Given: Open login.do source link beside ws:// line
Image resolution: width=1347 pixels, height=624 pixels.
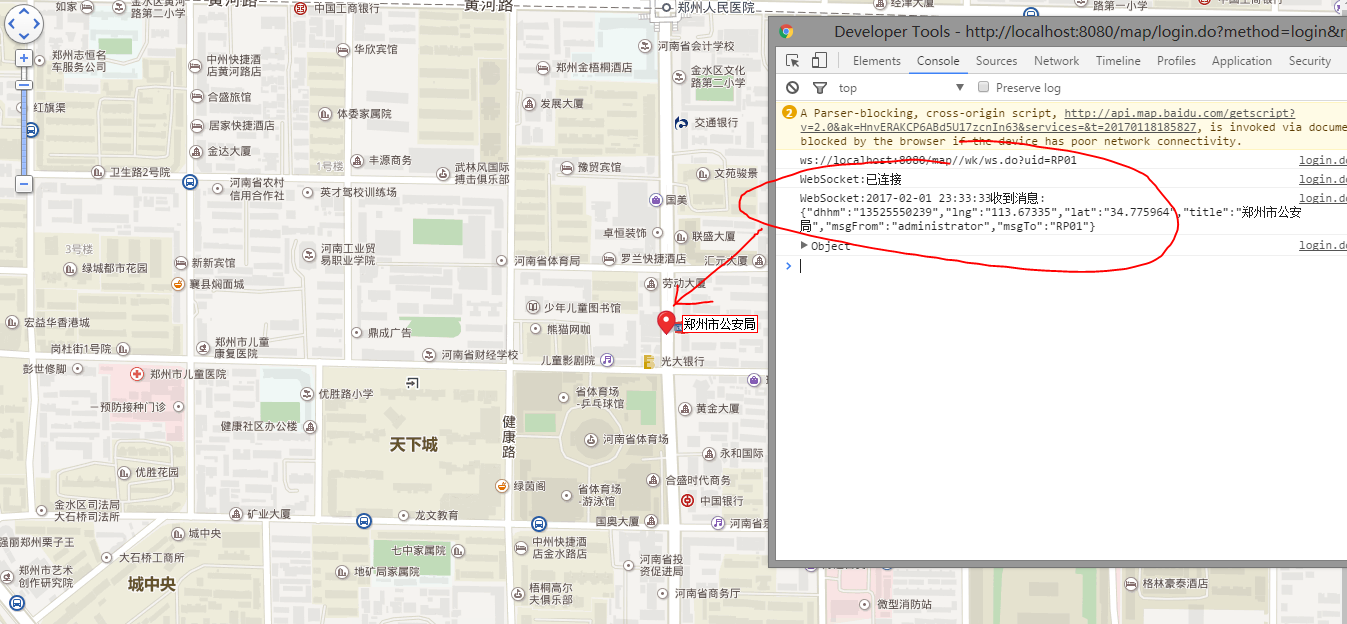Looking at the screenshot, I should [x=1323, y=160].
